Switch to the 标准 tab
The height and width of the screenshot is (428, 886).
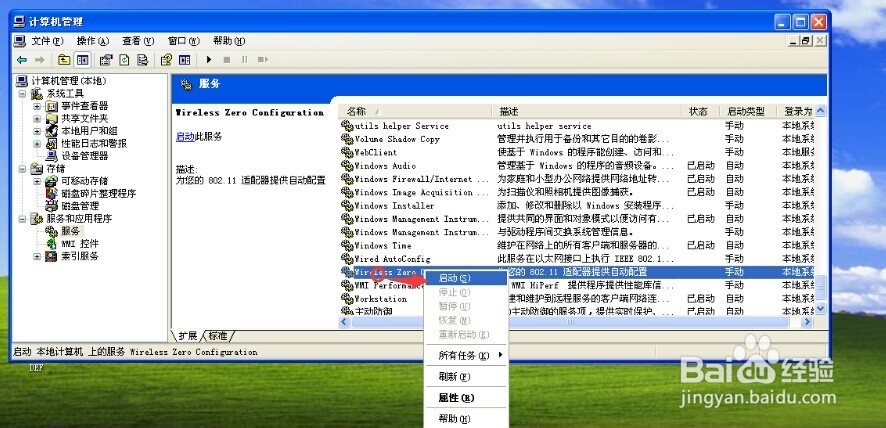(218, 336)
